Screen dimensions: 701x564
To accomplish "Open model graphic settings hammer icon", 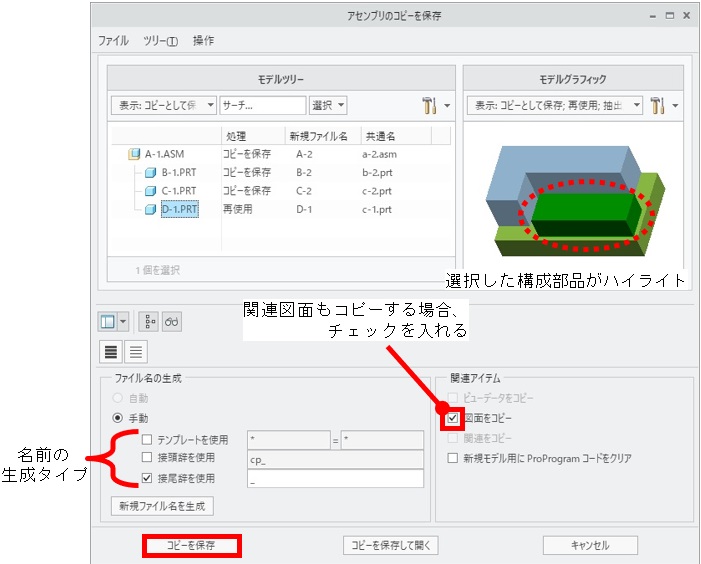I will [657, 105].
